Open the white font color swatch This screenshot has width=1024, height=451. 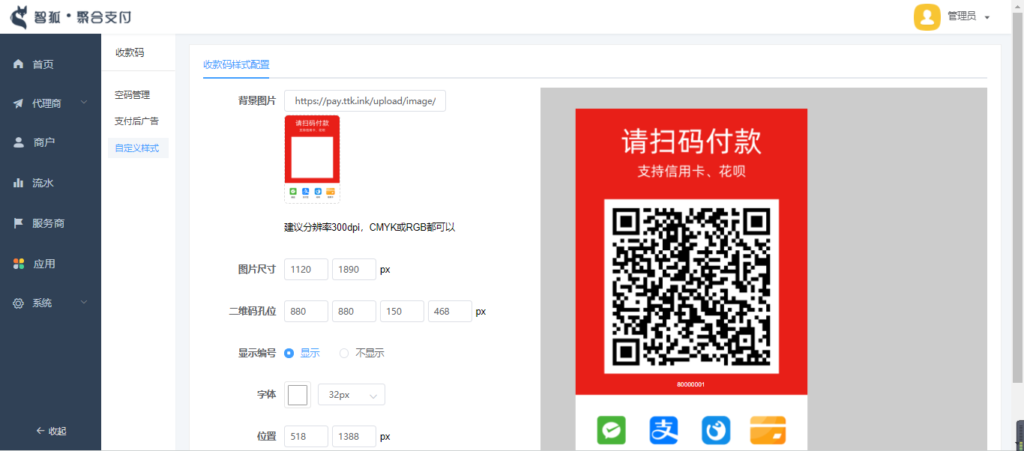297,395
